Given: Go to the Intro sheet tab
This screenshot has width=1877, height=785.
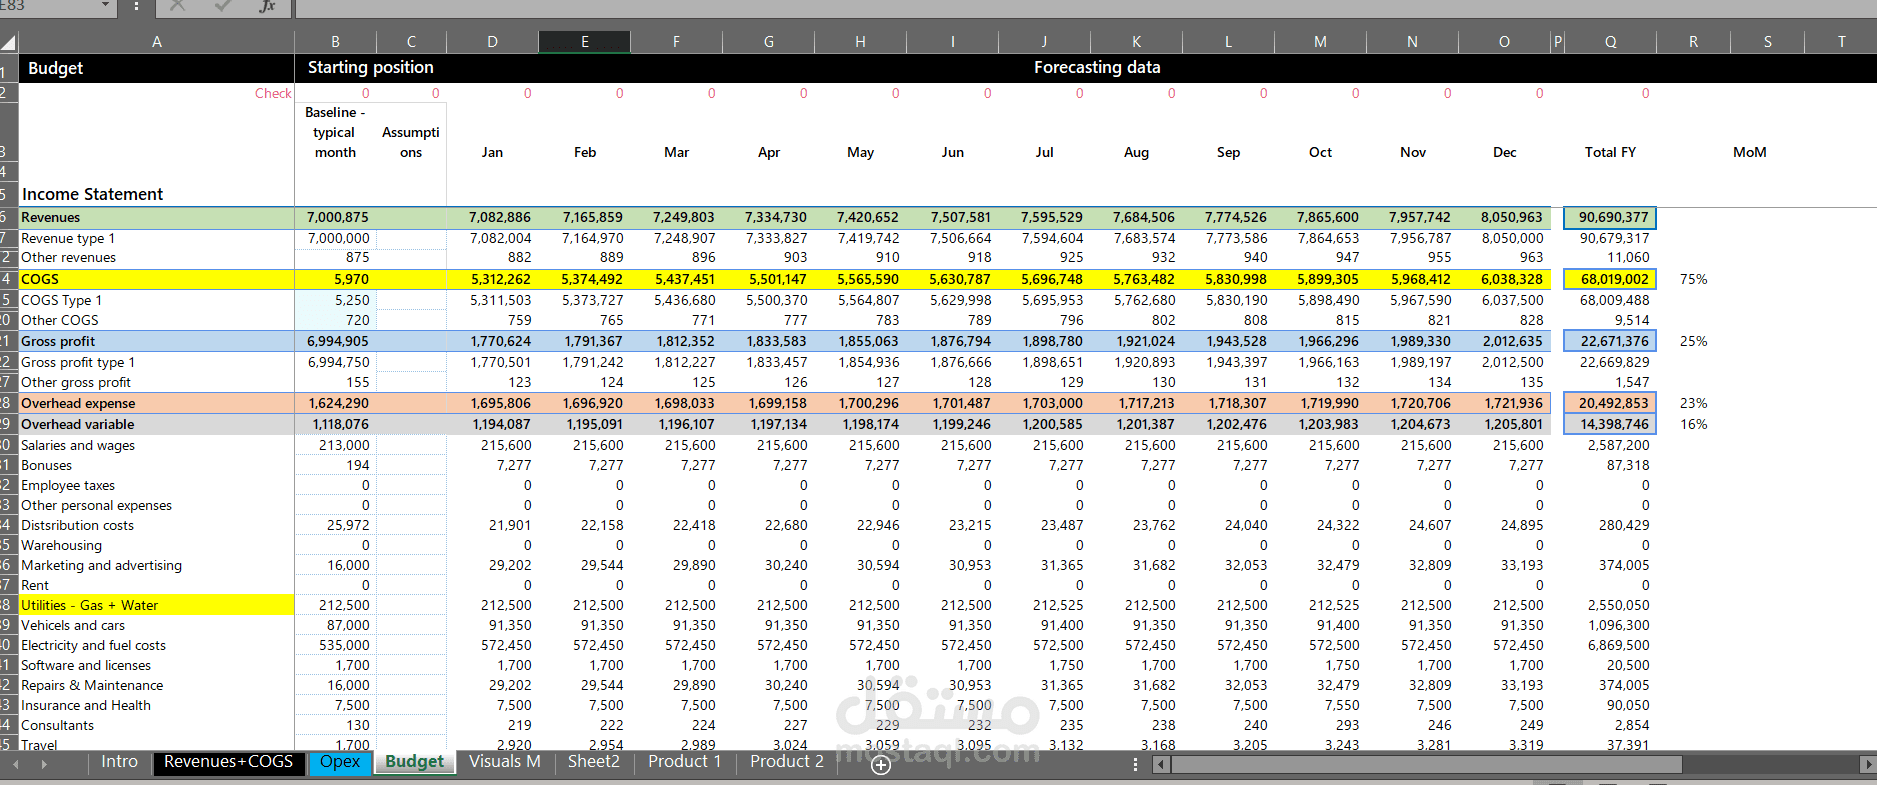Looking at the screenshot, I should pyautogui.click(x=119, y=762).
